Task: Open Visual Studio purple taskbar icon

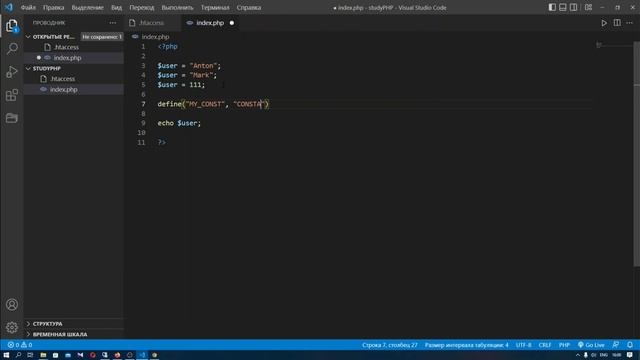Action: tap(80, 355)
